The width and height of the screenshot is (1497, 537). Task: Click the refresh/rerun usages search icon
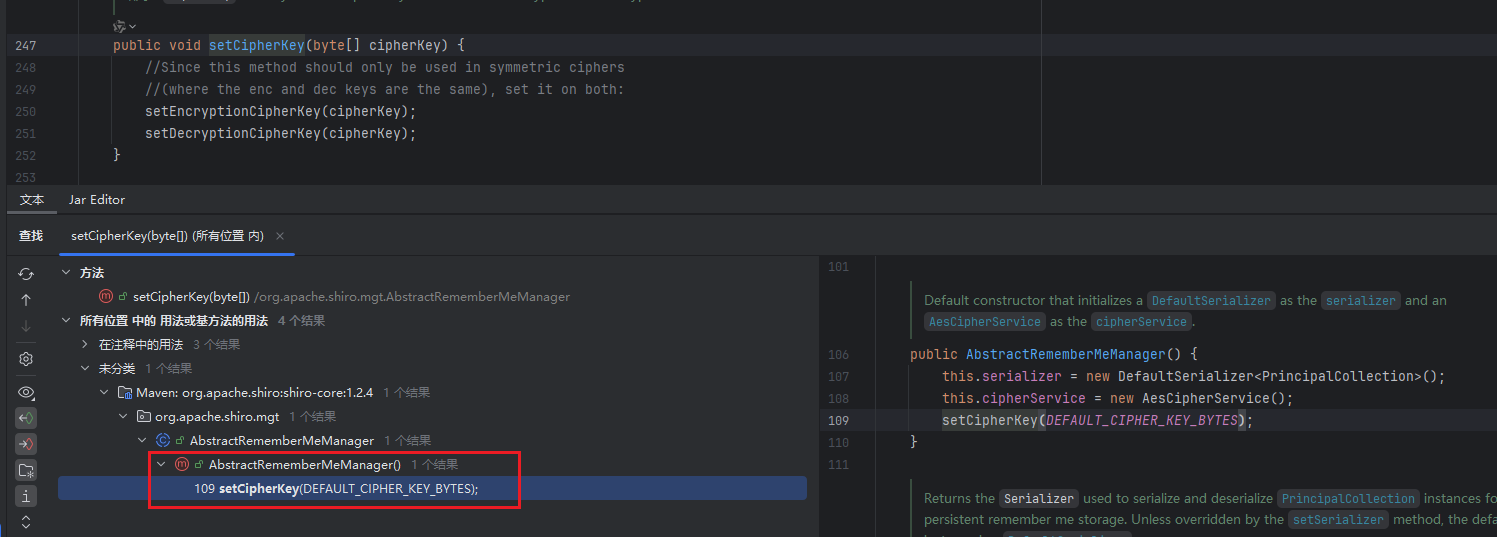pos(26,273)
